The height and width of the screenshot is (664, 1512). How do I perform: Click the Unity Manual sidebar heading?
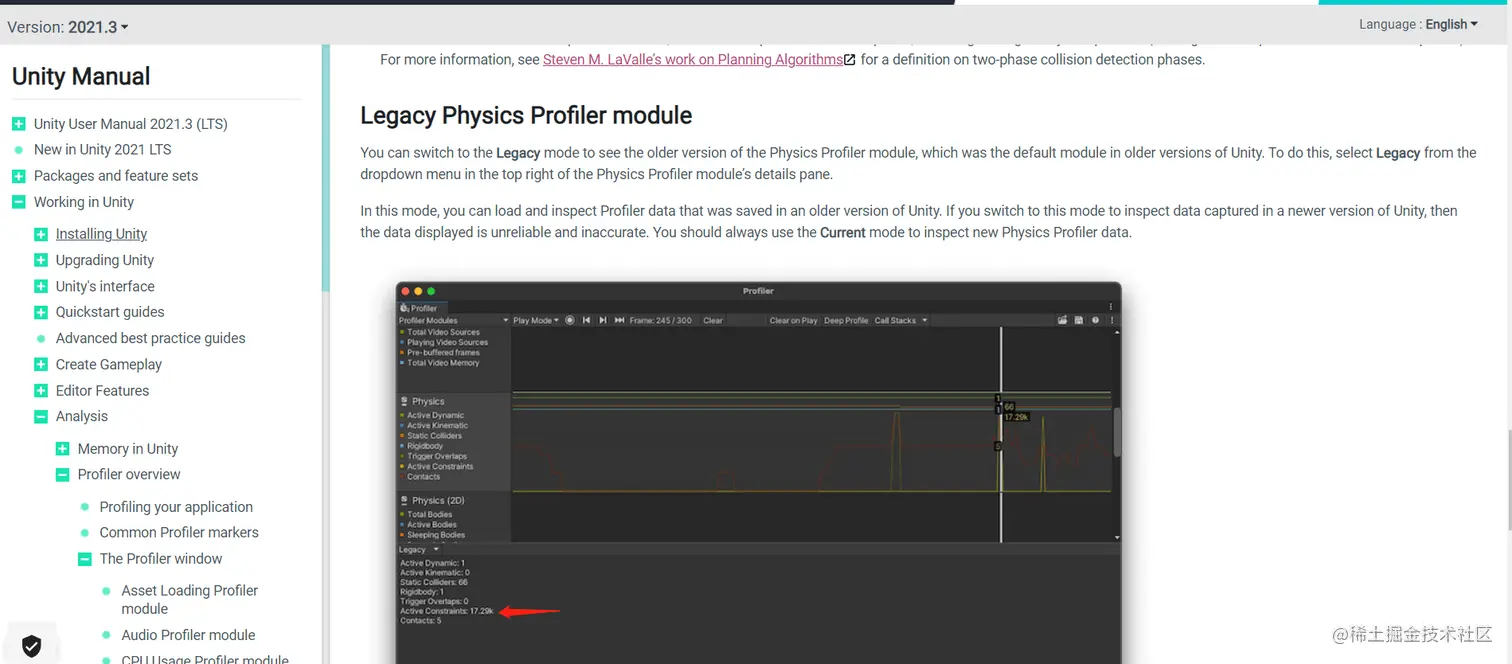click(x=81, y=77)
